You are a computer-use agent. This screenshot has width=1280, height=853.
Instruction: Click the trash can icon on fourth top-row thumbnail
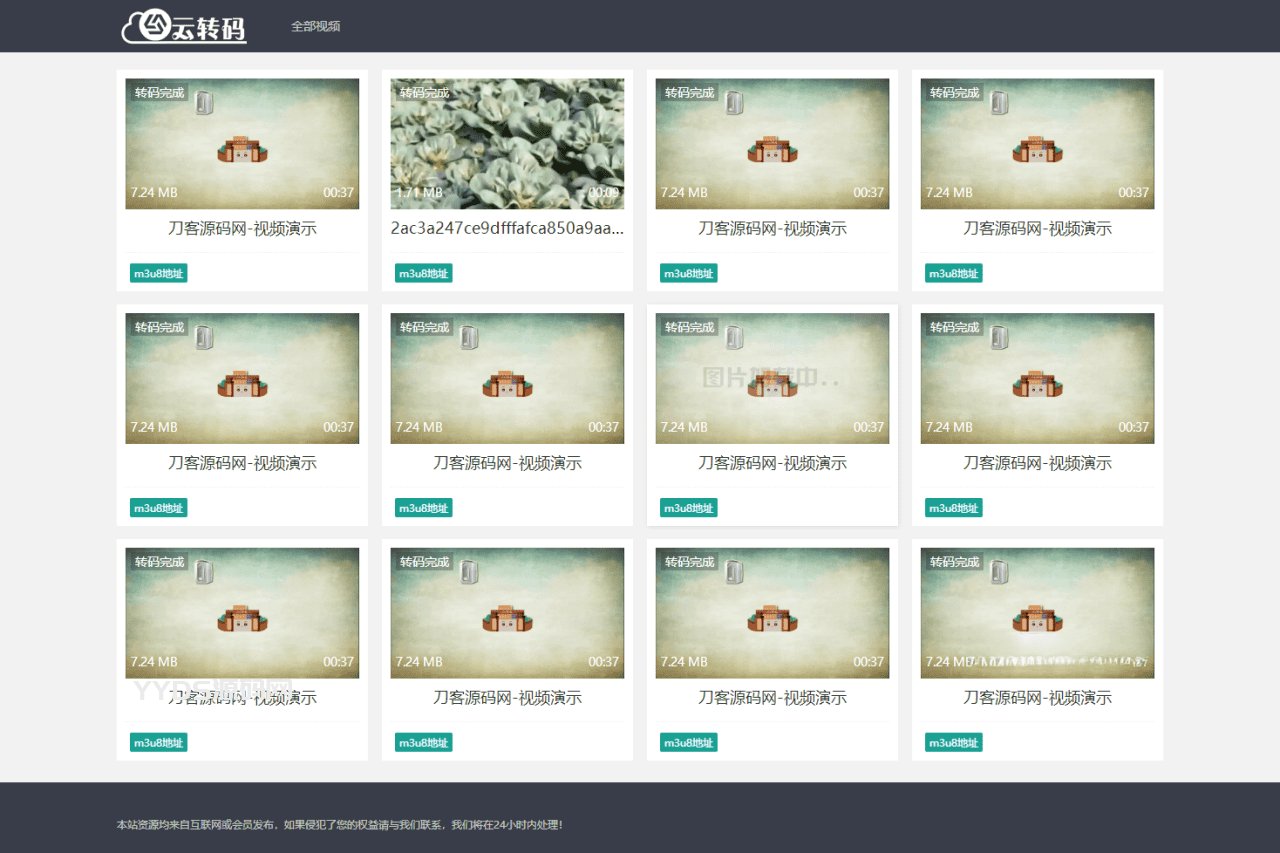[x=999, y=102]
